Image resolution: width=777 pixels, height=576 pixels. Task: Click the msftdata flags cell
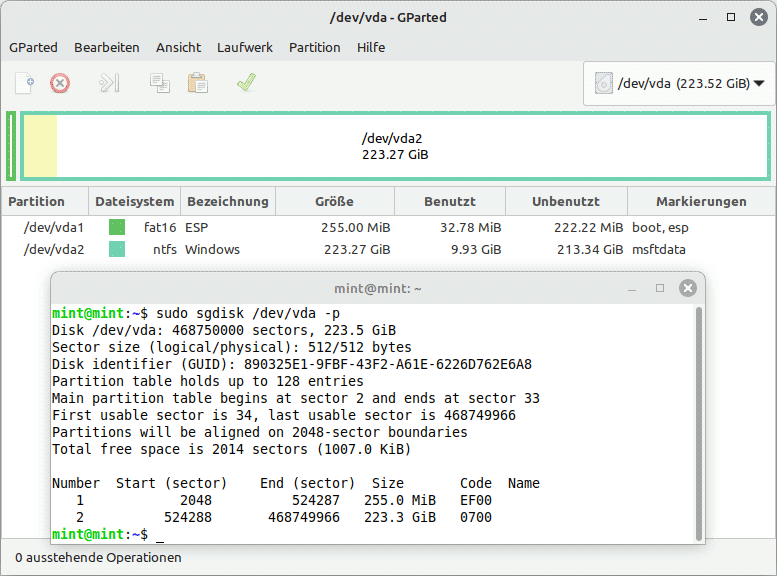coord(659,249)
